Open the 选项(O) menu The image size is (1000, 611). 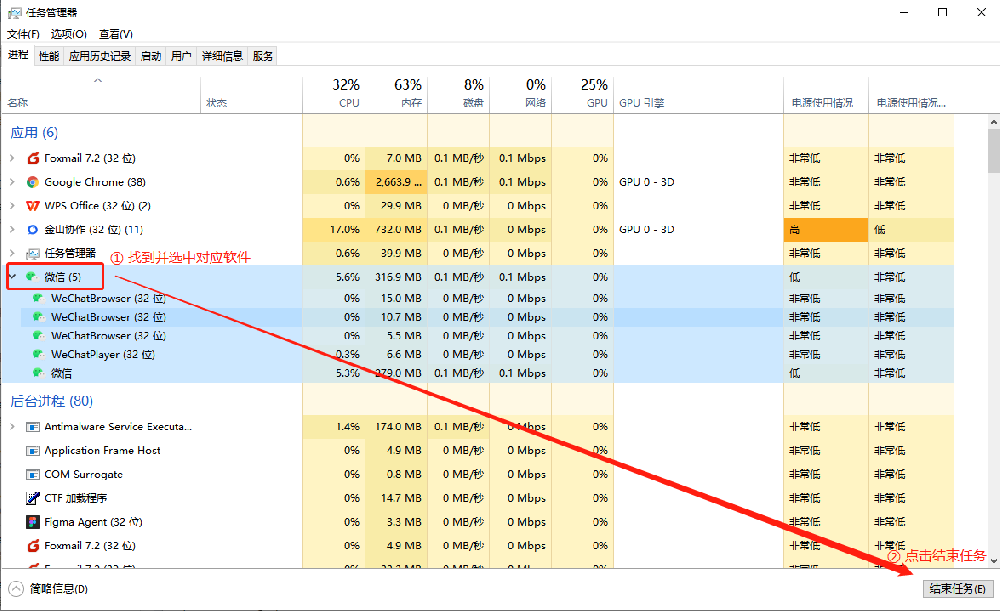tap(69, 34)
